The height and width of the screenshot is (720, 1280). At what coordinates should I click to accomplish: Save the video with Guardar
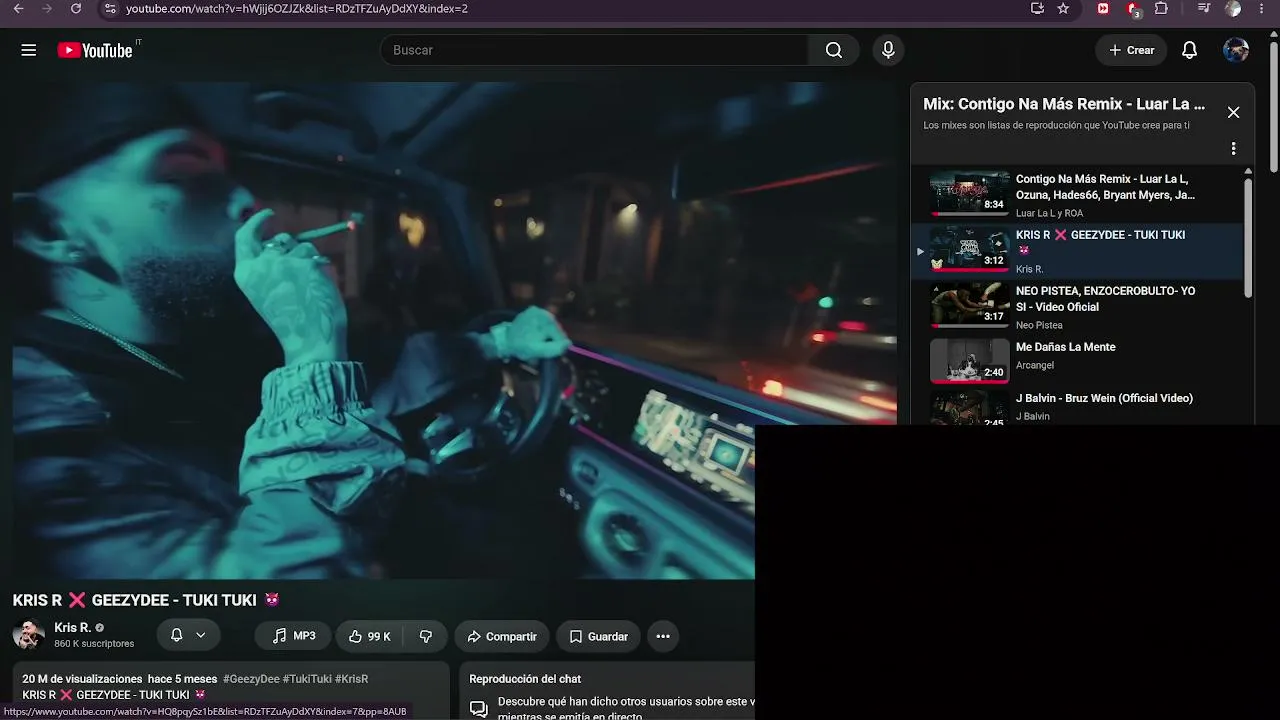point(598,636)
